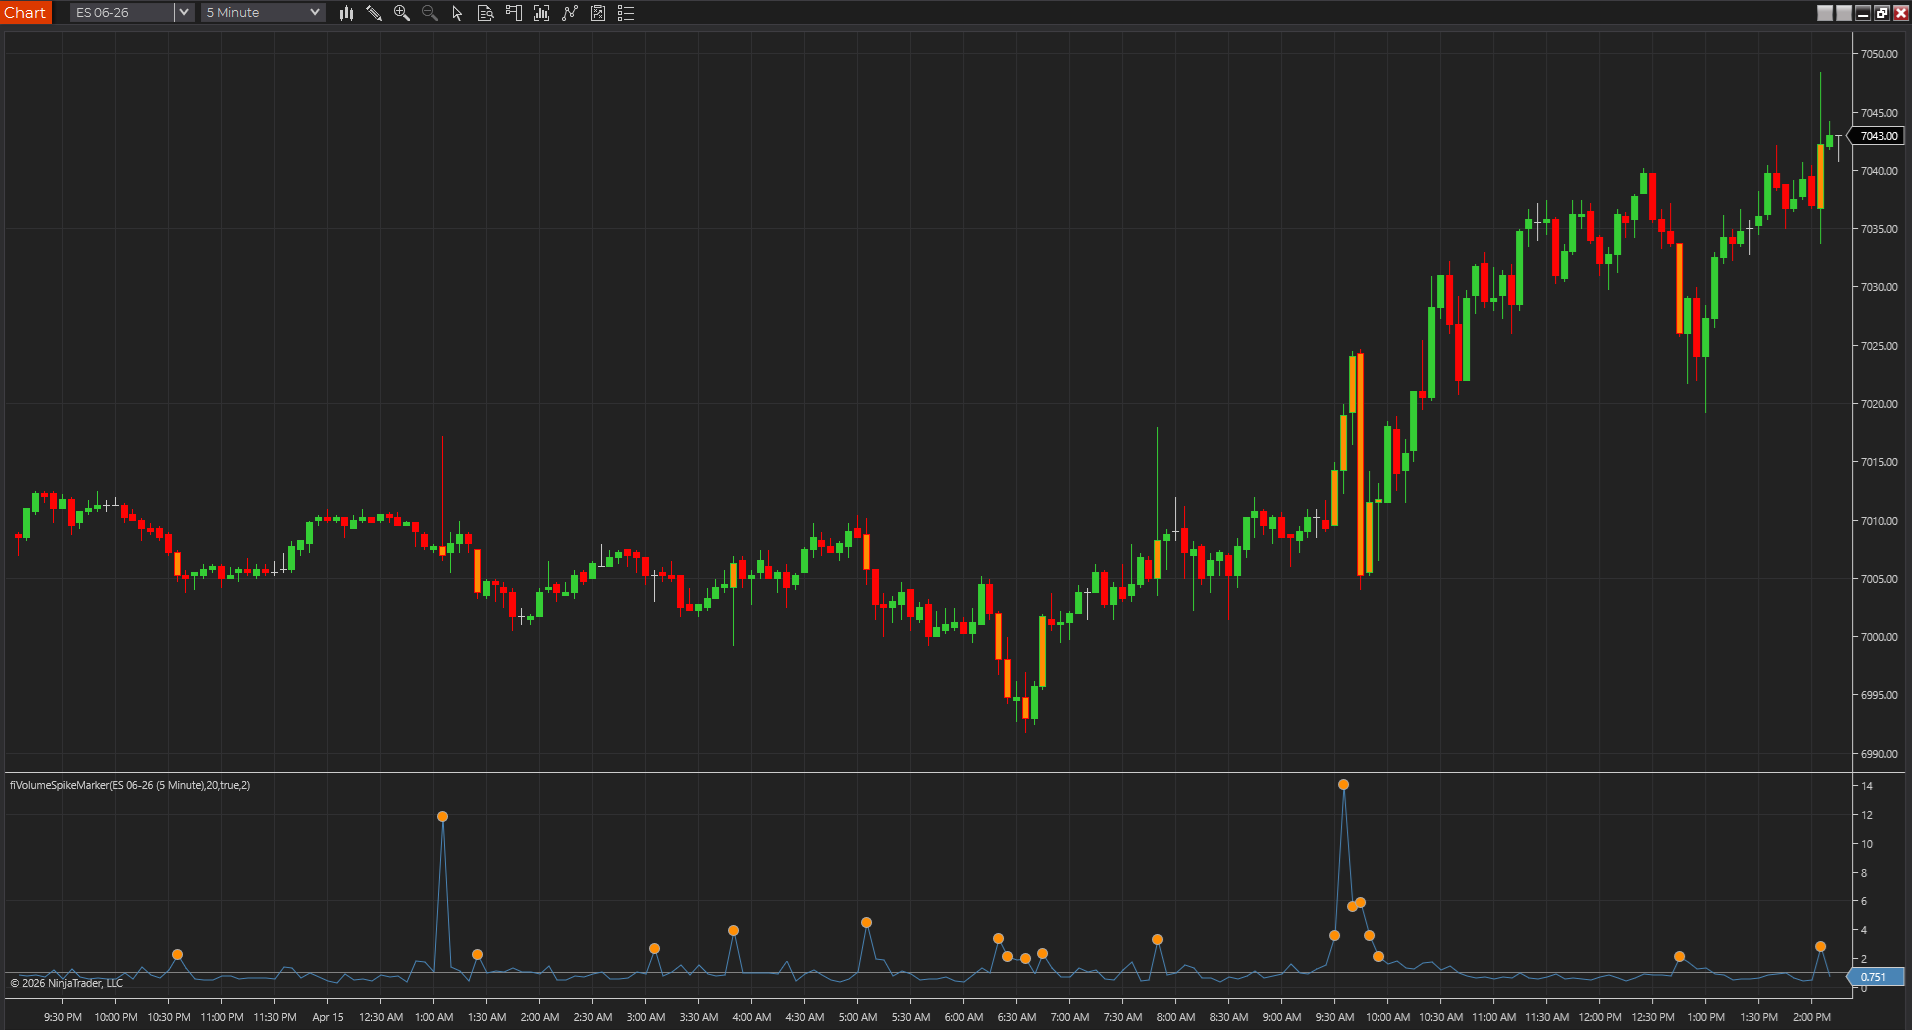Click the orange Chart menu label

(x=26, y=12)
